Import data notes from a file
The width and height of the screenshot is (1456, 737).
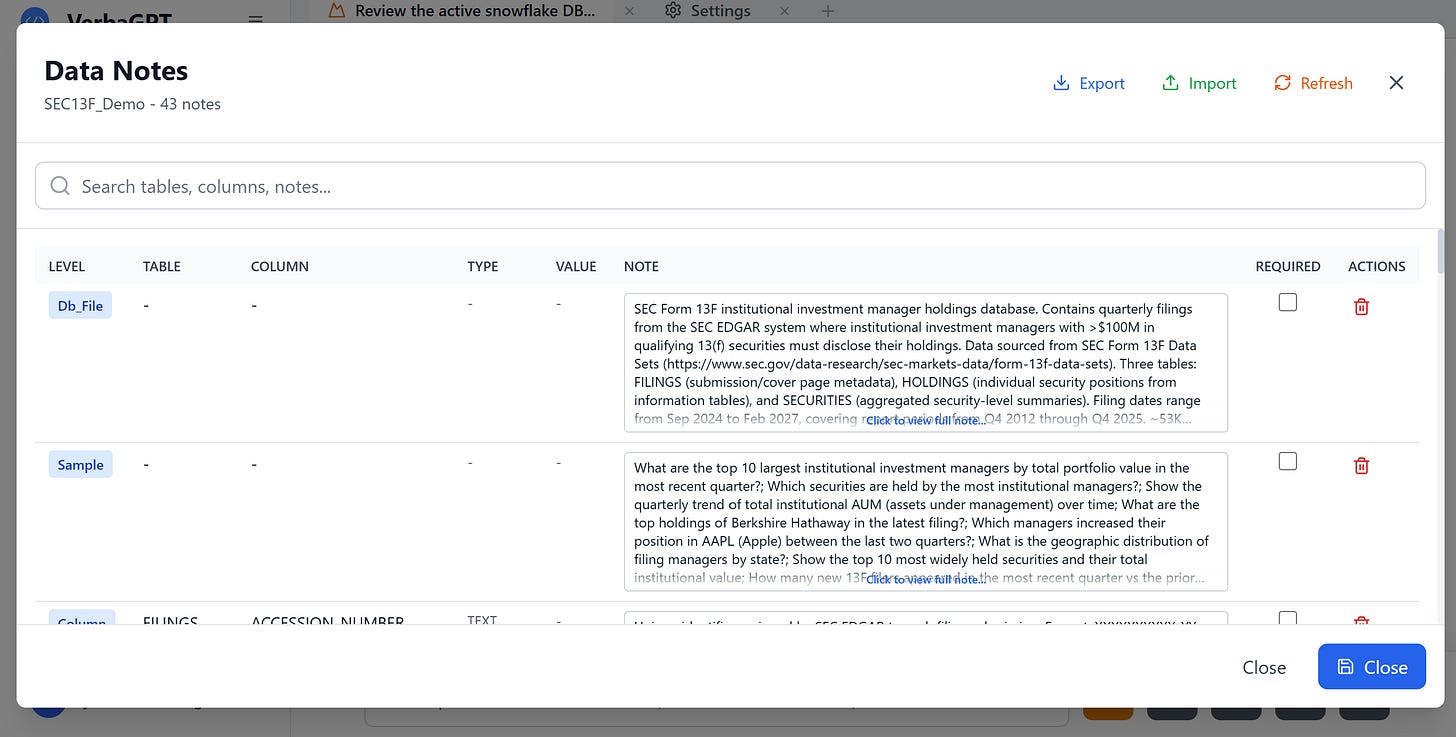click(1199, 83)
